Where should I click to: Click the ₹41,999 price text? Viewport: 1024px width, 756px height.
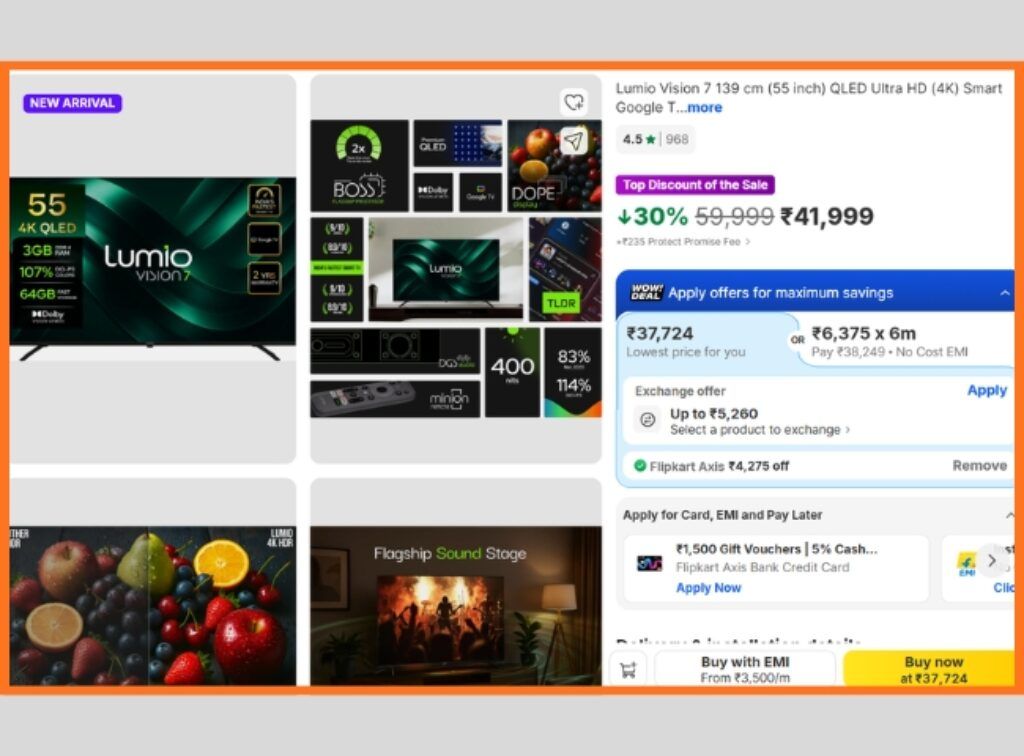827,216
